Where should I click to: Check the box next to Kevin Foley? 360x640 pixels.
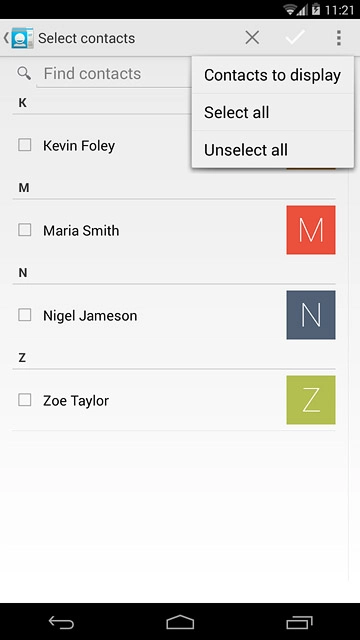(x=24, y=145)
